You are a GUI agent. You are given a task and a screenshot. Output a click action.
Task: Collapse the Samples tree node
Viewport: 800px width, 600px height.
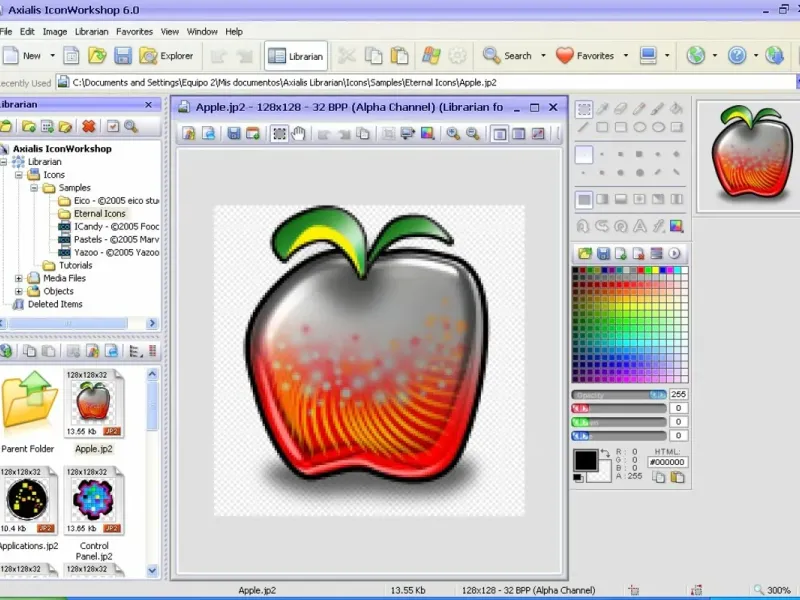click(x=34, y=188)
